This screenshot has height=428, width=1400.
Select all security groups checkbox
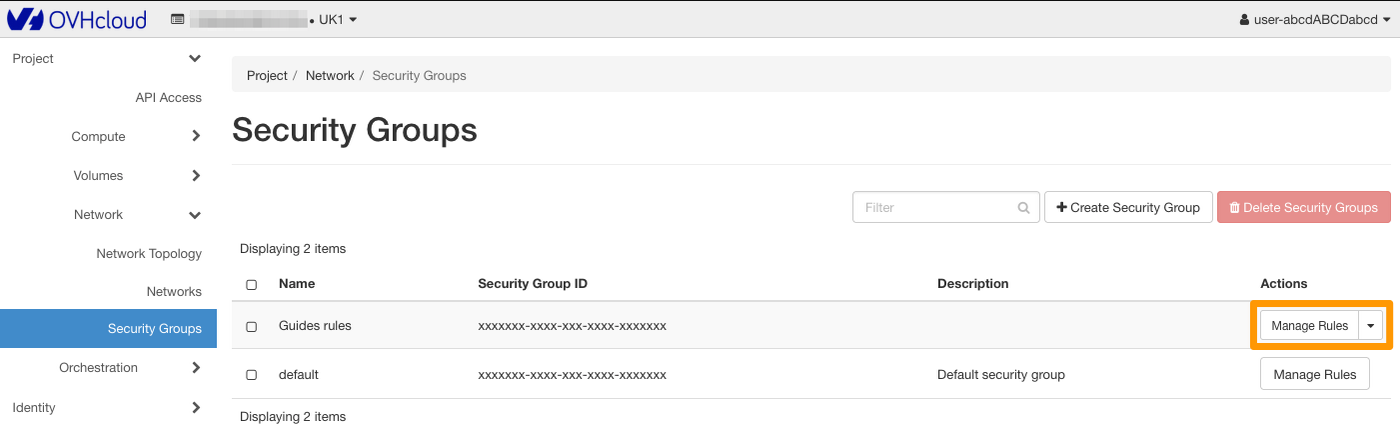pos(251,284)
